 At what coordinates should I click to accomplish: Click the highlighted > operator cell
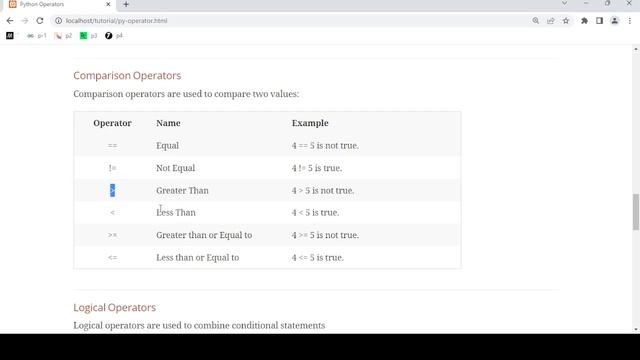[112, 190]
